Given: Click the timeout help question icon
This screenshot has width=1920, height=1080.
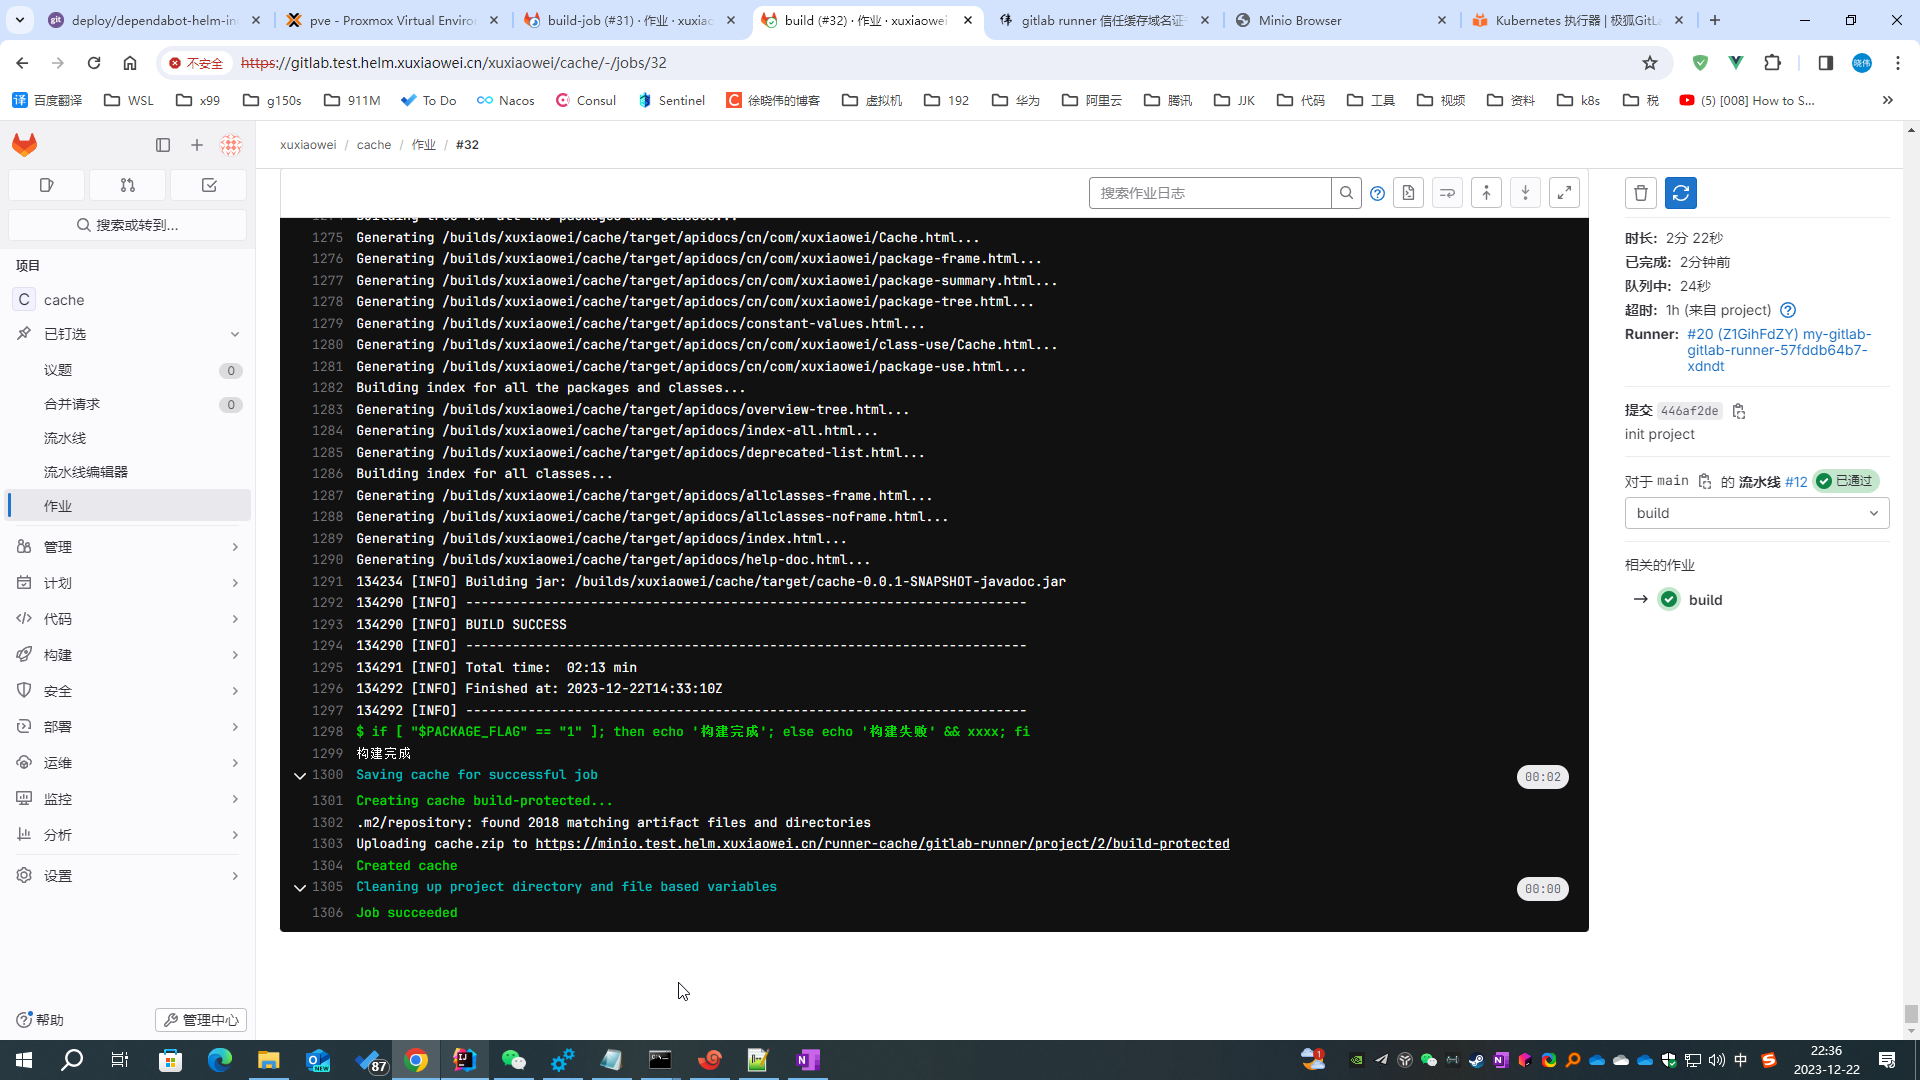Looking at the screenshot, I should pos(1788,310).
